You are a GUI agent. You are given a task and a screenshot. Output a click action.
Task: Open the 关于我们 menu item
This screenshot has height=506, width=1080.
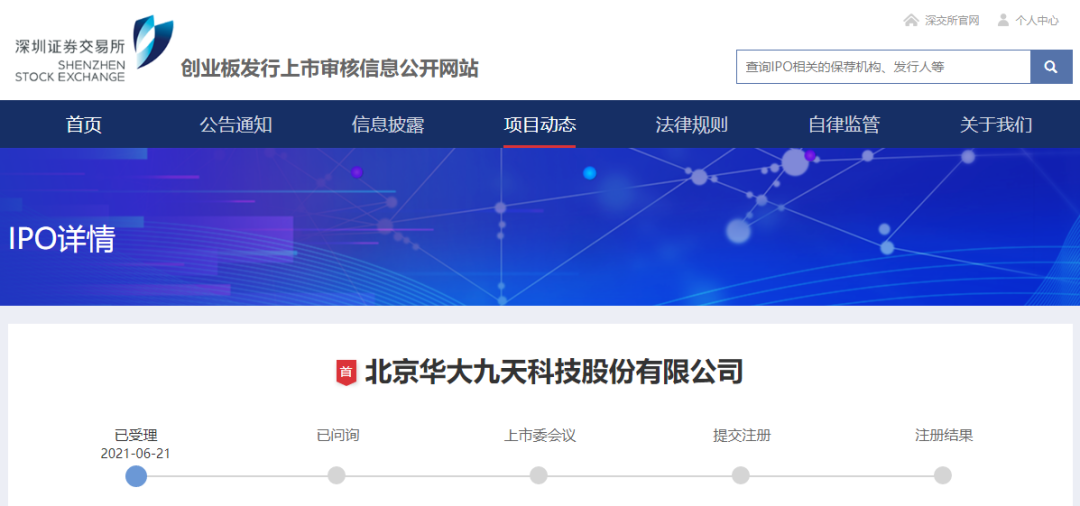point(996,125)
